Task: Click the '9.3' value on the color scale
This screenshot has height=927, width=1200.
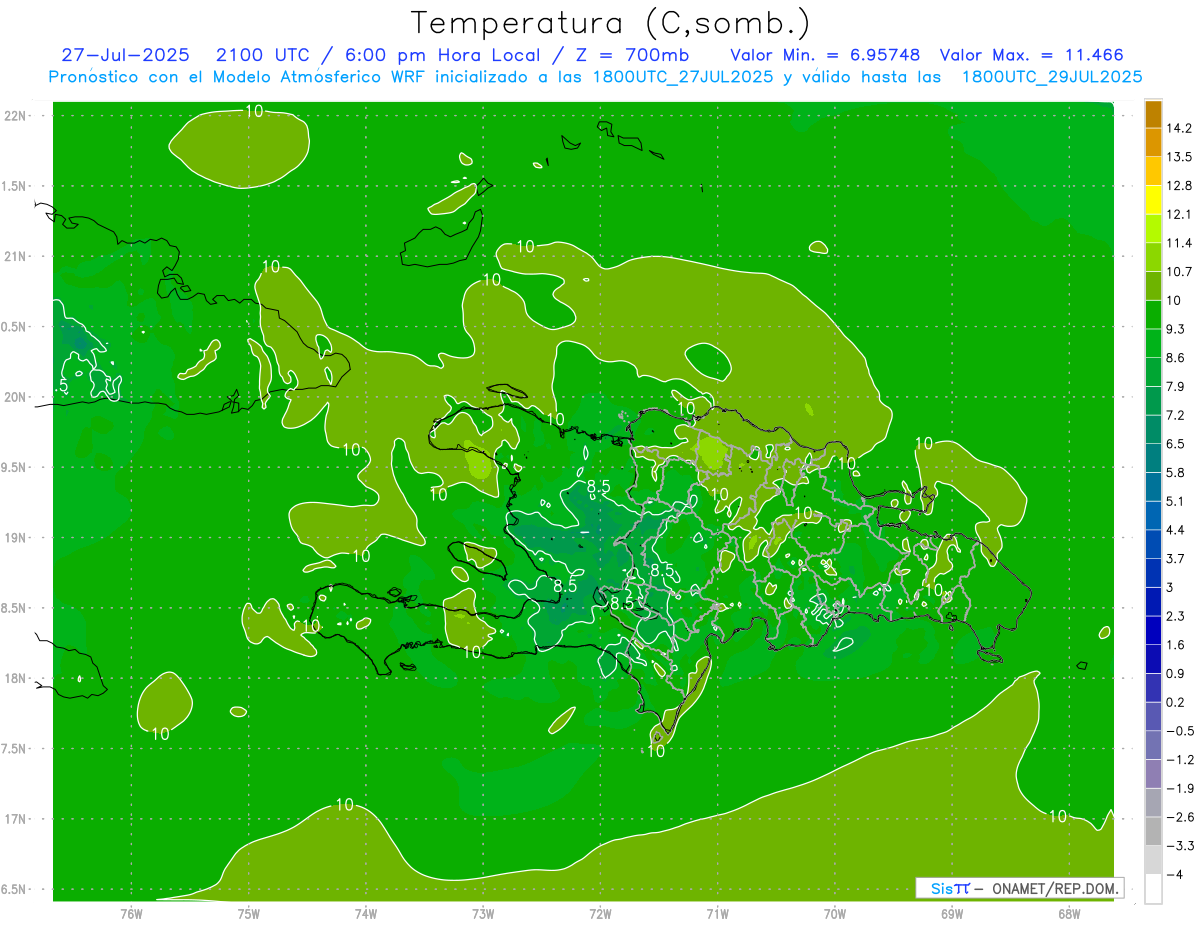Action: (1176, 329)
